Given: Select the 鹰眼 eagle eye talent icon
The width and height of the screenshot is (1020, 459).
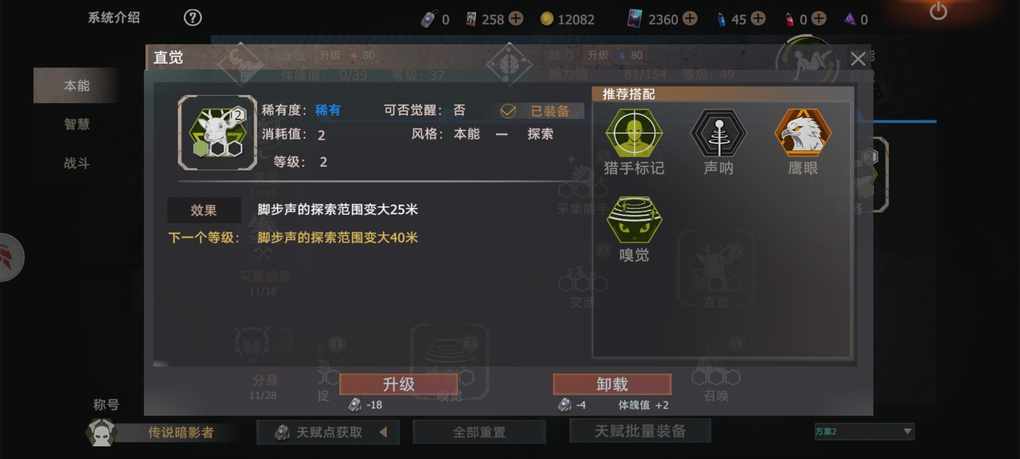Looking at the screenshot, I should pyautogui.click(x=803, y=133).
